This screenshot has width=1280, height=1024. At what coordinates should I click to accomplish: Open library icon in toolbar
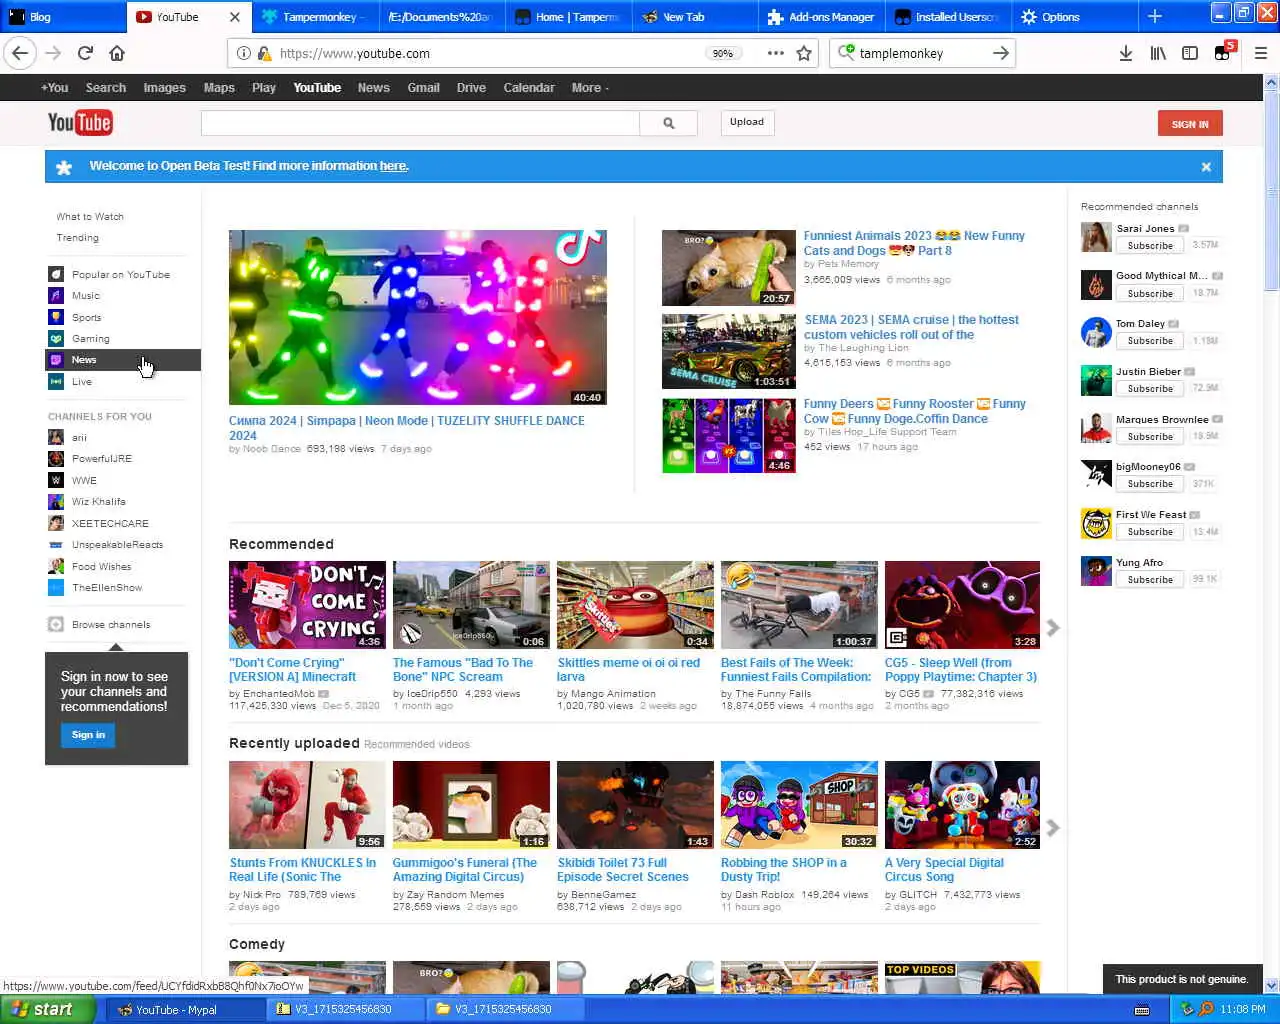point(1158,53)
